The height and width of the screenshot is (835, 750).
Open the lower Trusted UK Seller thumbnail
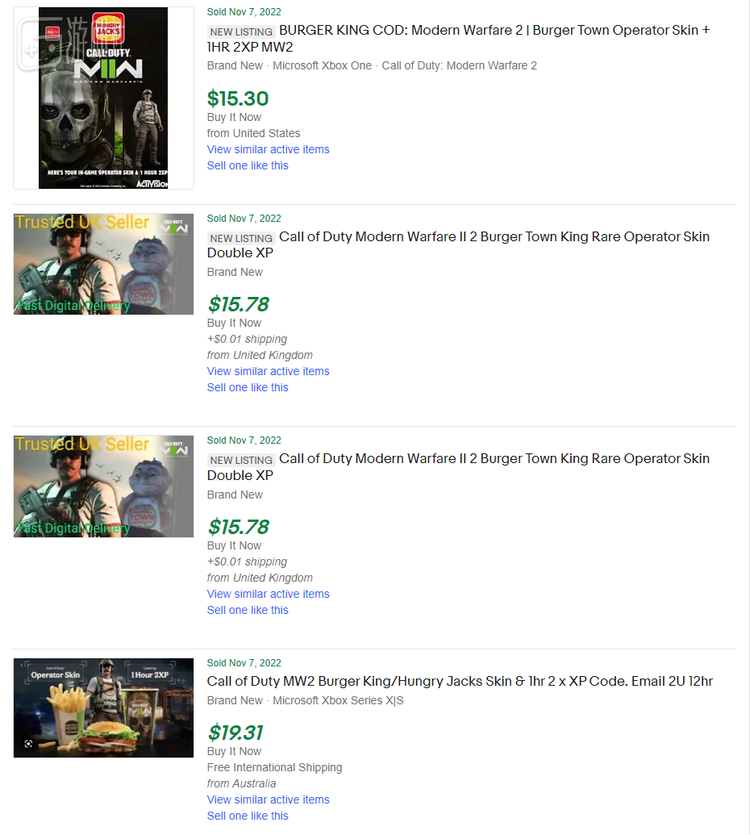point(103,486)
